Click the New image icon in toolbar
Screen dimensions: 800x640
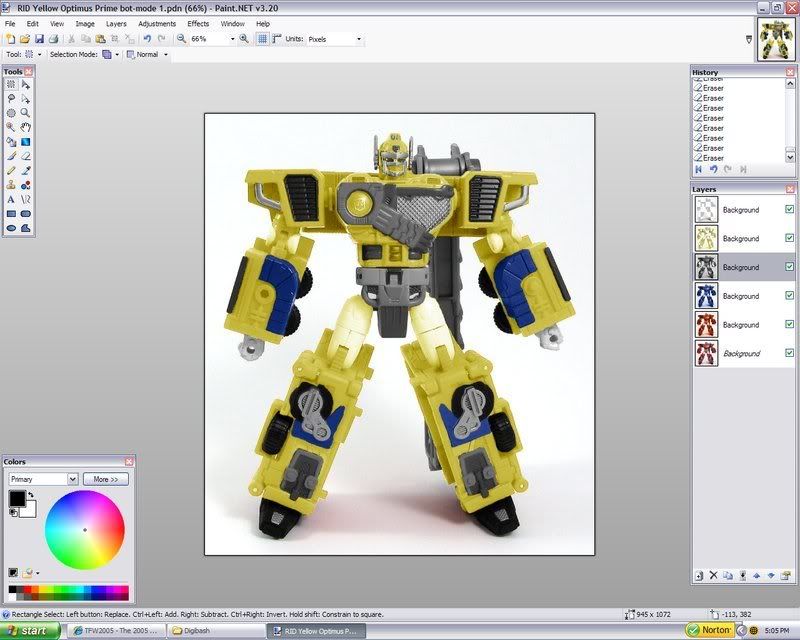tap(10, 39)
